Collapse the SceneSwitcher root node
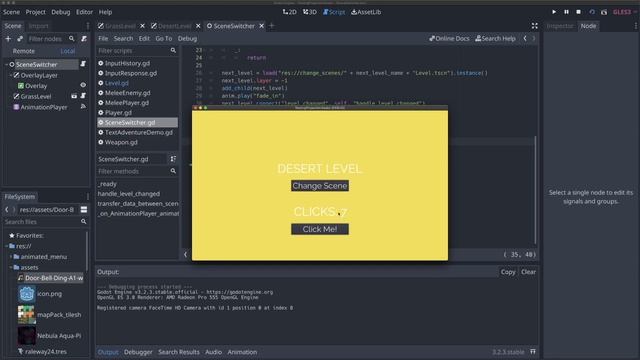The image size is (640, 360). click(x=6, y=64)
